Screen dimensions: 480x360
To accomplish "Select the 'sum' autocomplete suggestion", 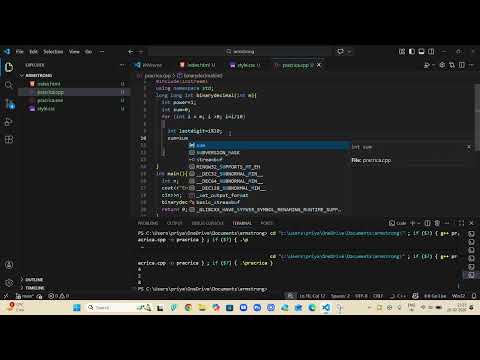I will click(268, 145).
